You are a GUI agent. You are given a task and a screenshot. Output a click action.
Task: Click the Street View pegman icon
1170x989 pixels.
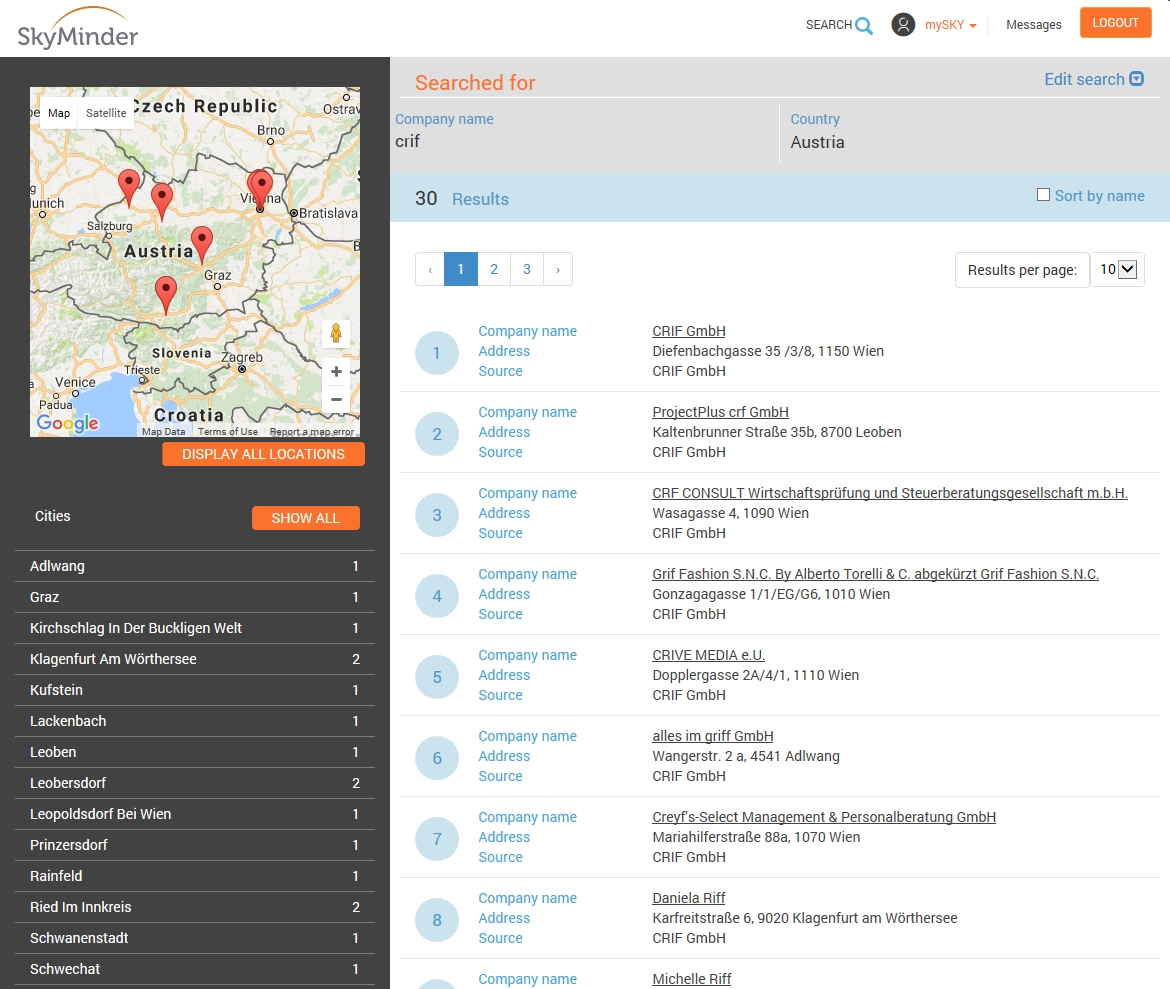(336, 333)
